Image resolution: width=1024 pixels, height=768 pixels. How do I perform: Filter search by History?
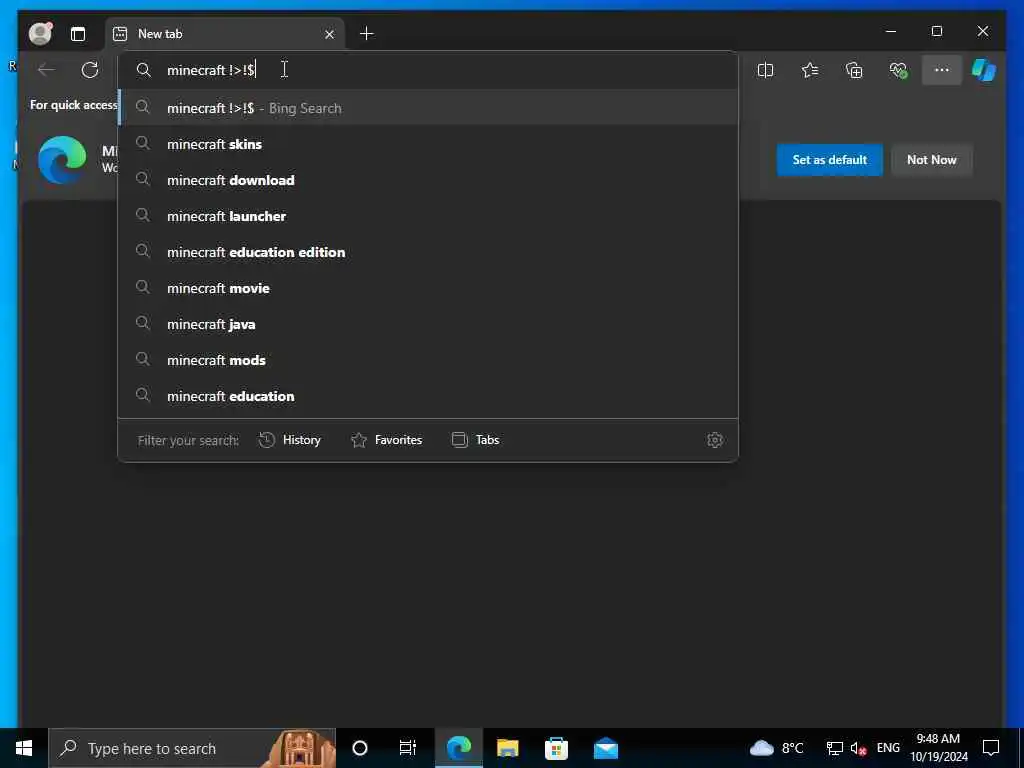point(290,440)
